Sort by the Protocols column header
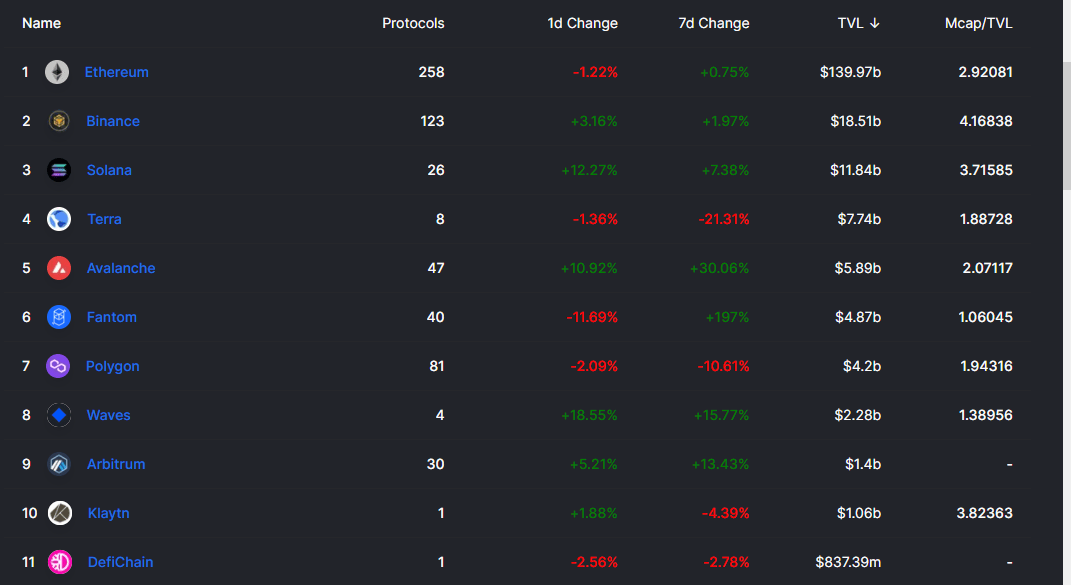 (413, 23)
